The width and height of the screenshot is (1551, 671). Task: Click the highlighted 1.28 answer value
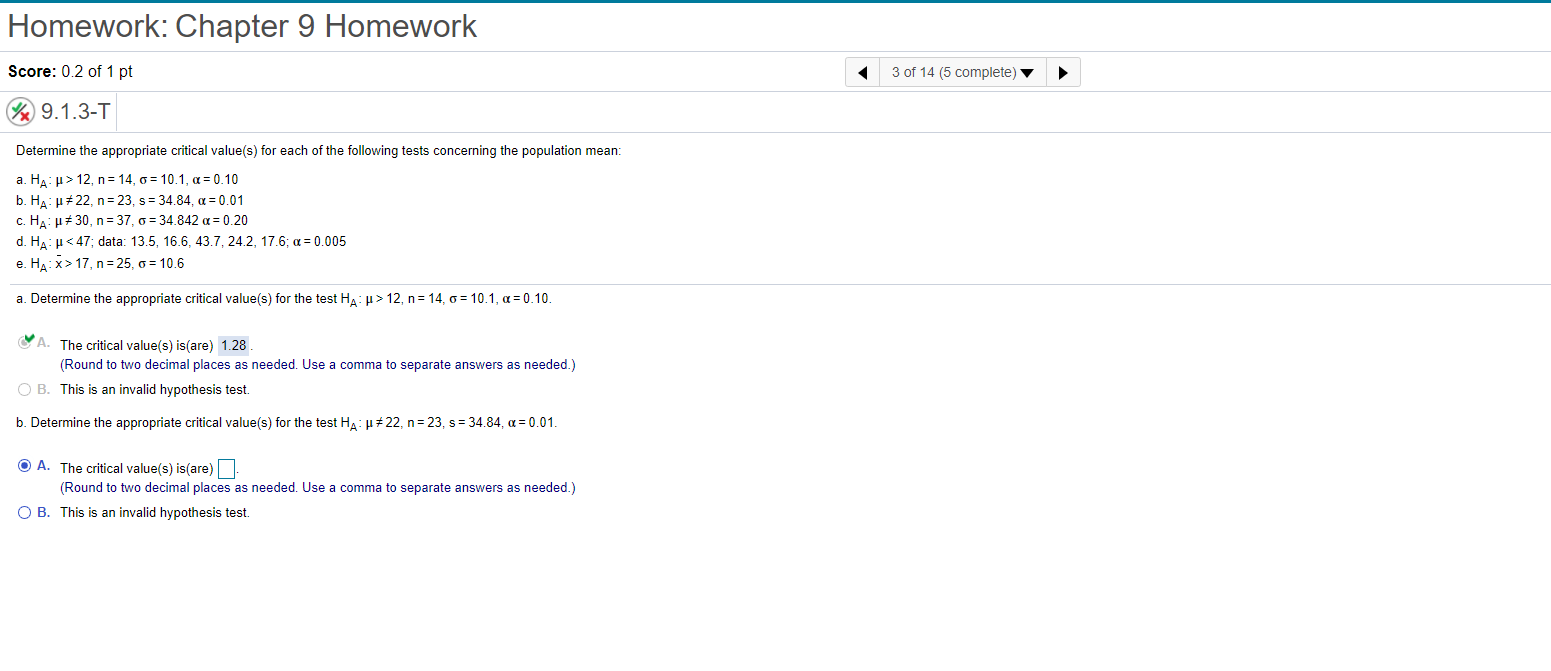coord(233,345)
